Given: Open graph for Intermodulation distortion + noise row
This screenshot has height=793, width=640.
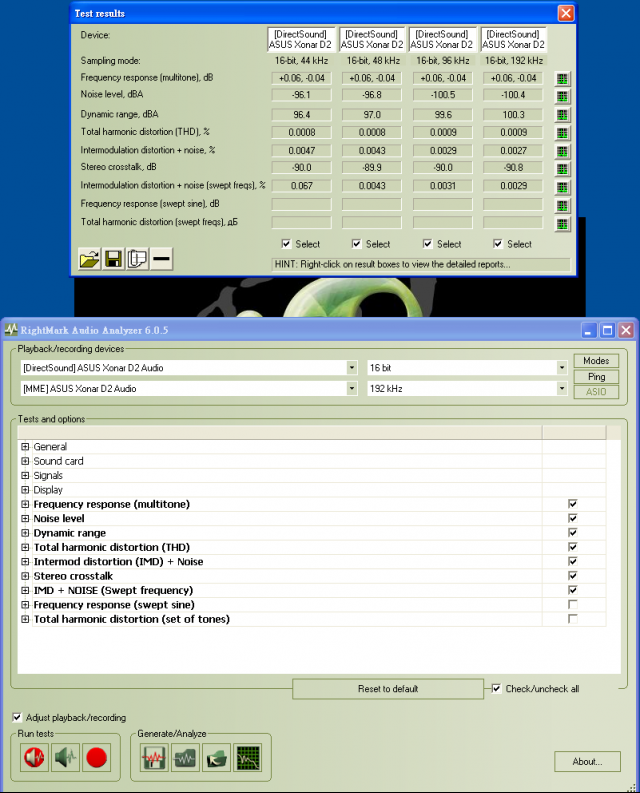Looking at the screenshot, I should tap(562, 151).
